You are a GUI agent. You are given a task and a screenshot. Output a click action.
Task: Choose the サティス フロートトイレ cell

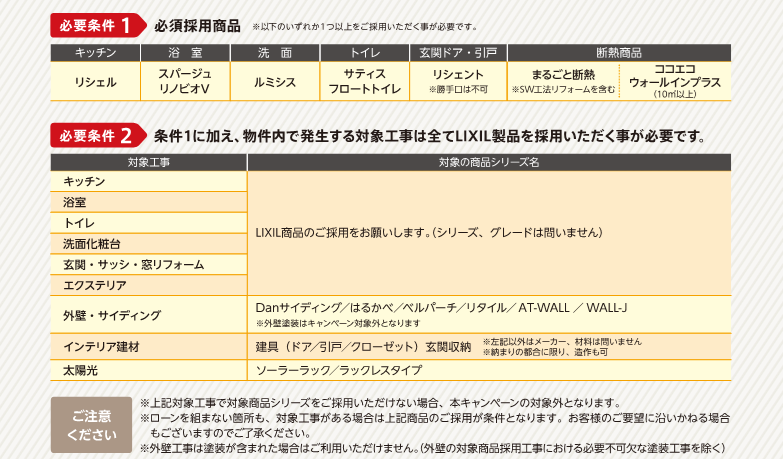click(364, 81)
